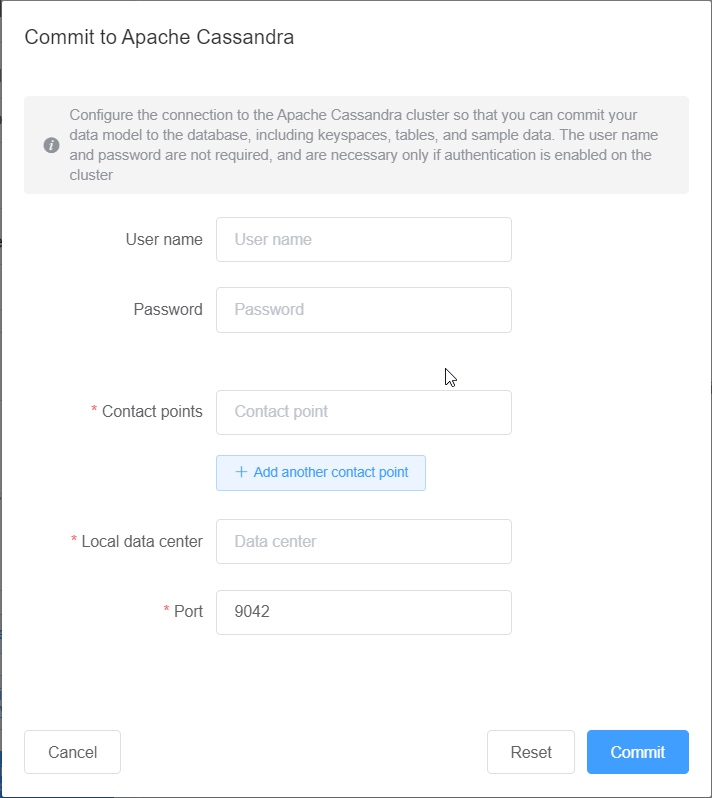Image resolution: width=712 pixels, height=798 pixels.
Task: Click into the Password field
Action: pyautogui.click(x=363, y=310)
